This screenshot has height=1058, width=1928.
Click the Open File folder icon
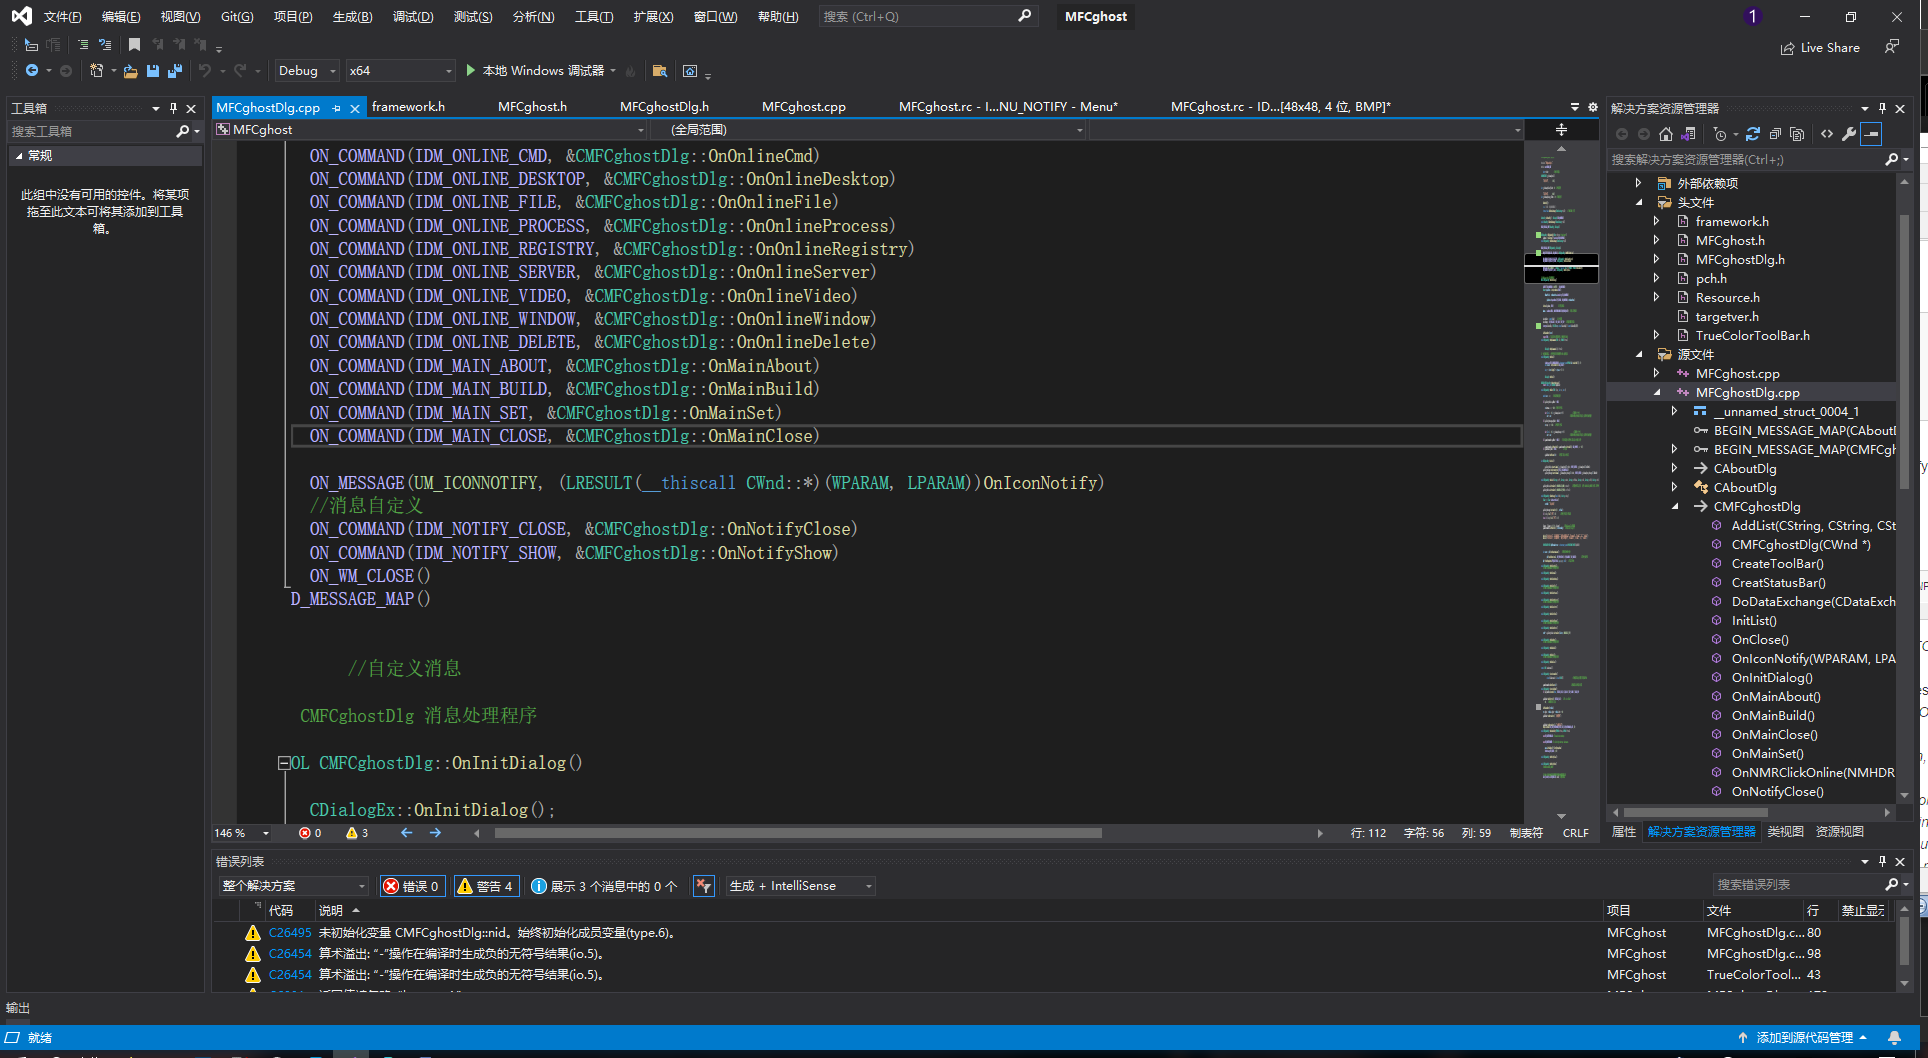point(130,71)
